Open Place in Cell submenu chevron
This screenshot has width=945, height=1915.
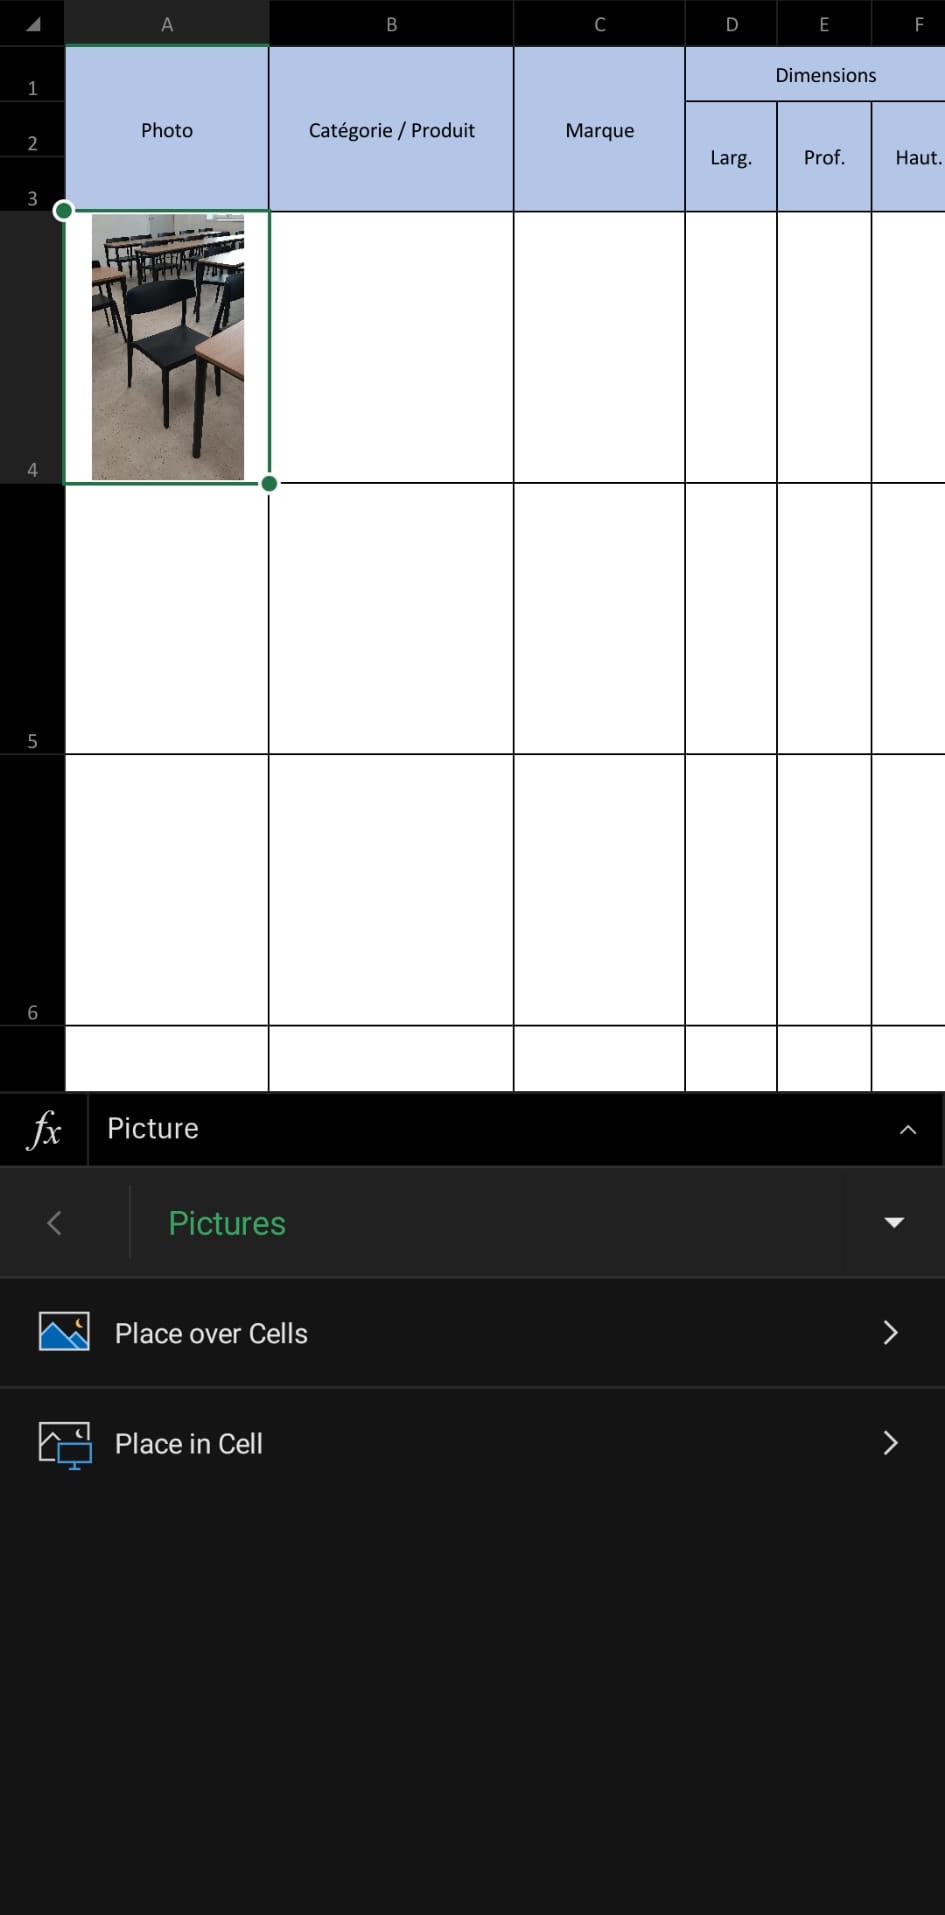890,1443
